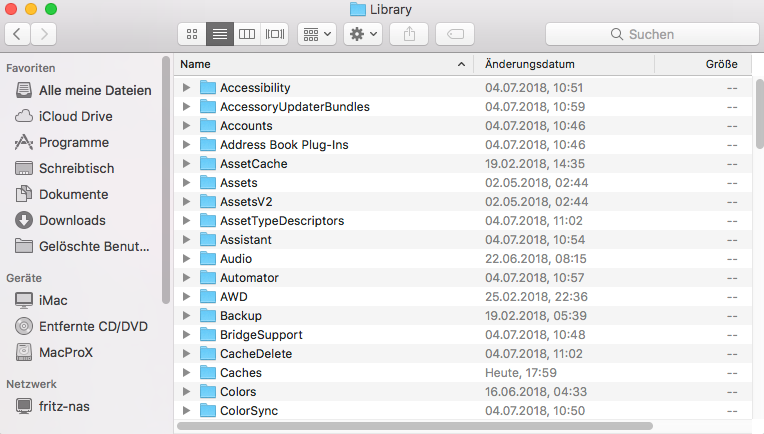764x434 pixels.
Task: Open Dokumente in sidebar
Action: (62, 194)
